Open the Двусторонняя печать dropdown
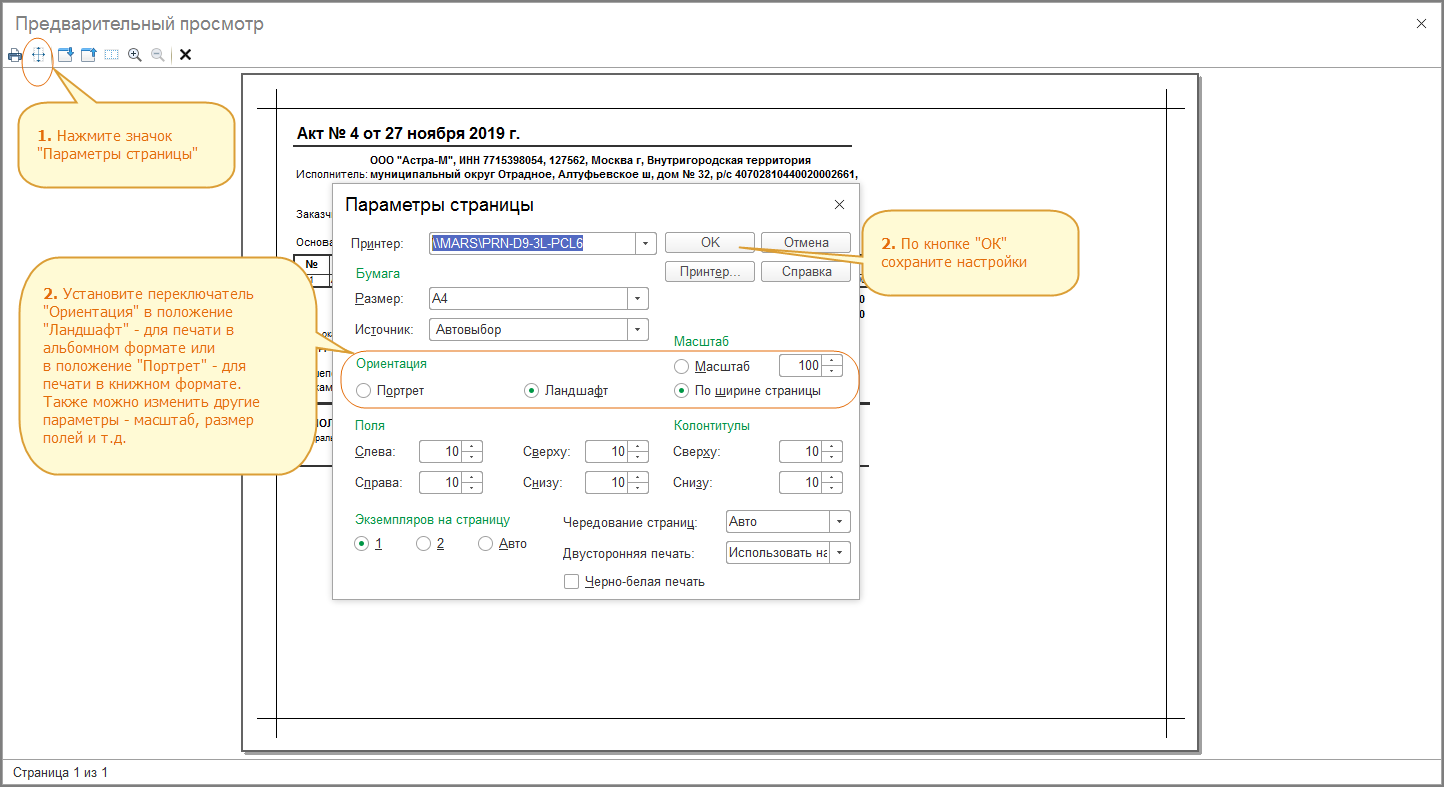 (x=839, y=553)
